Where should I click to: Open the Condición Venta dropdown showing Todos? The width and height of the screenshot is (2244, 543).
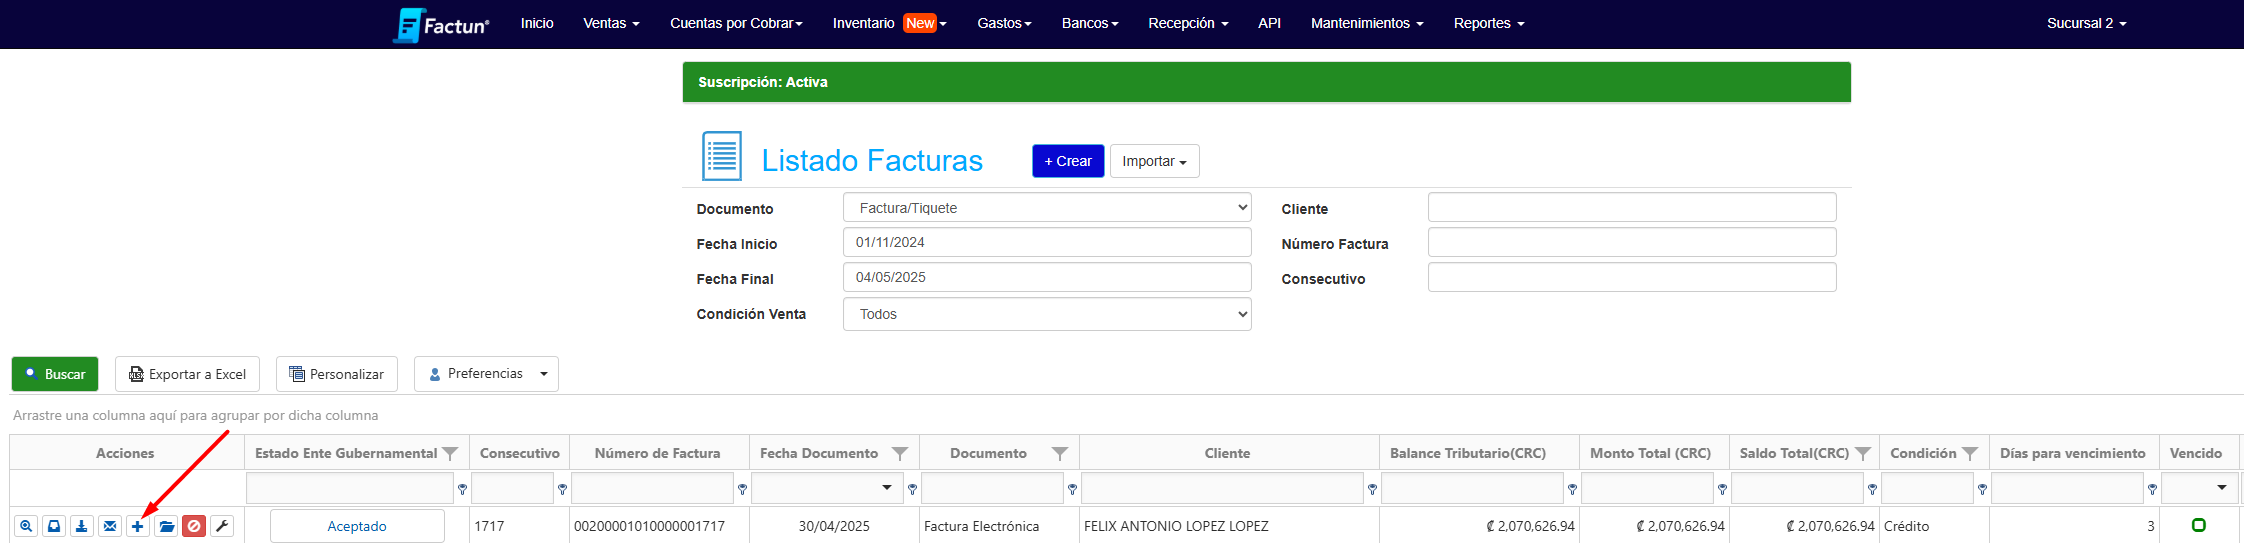pyautogui.click(x=1047, y=314)
